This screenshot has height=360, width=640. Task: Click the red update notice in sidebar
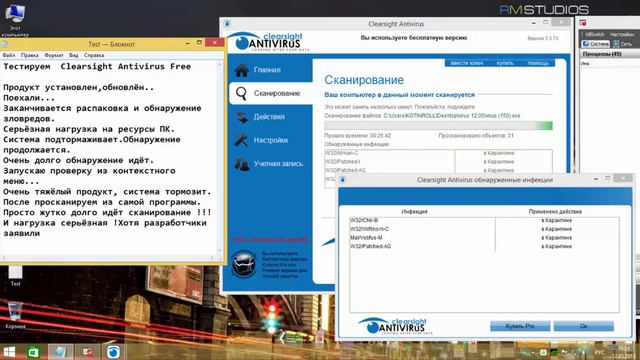pyautogui.click(x=269, y=239)
